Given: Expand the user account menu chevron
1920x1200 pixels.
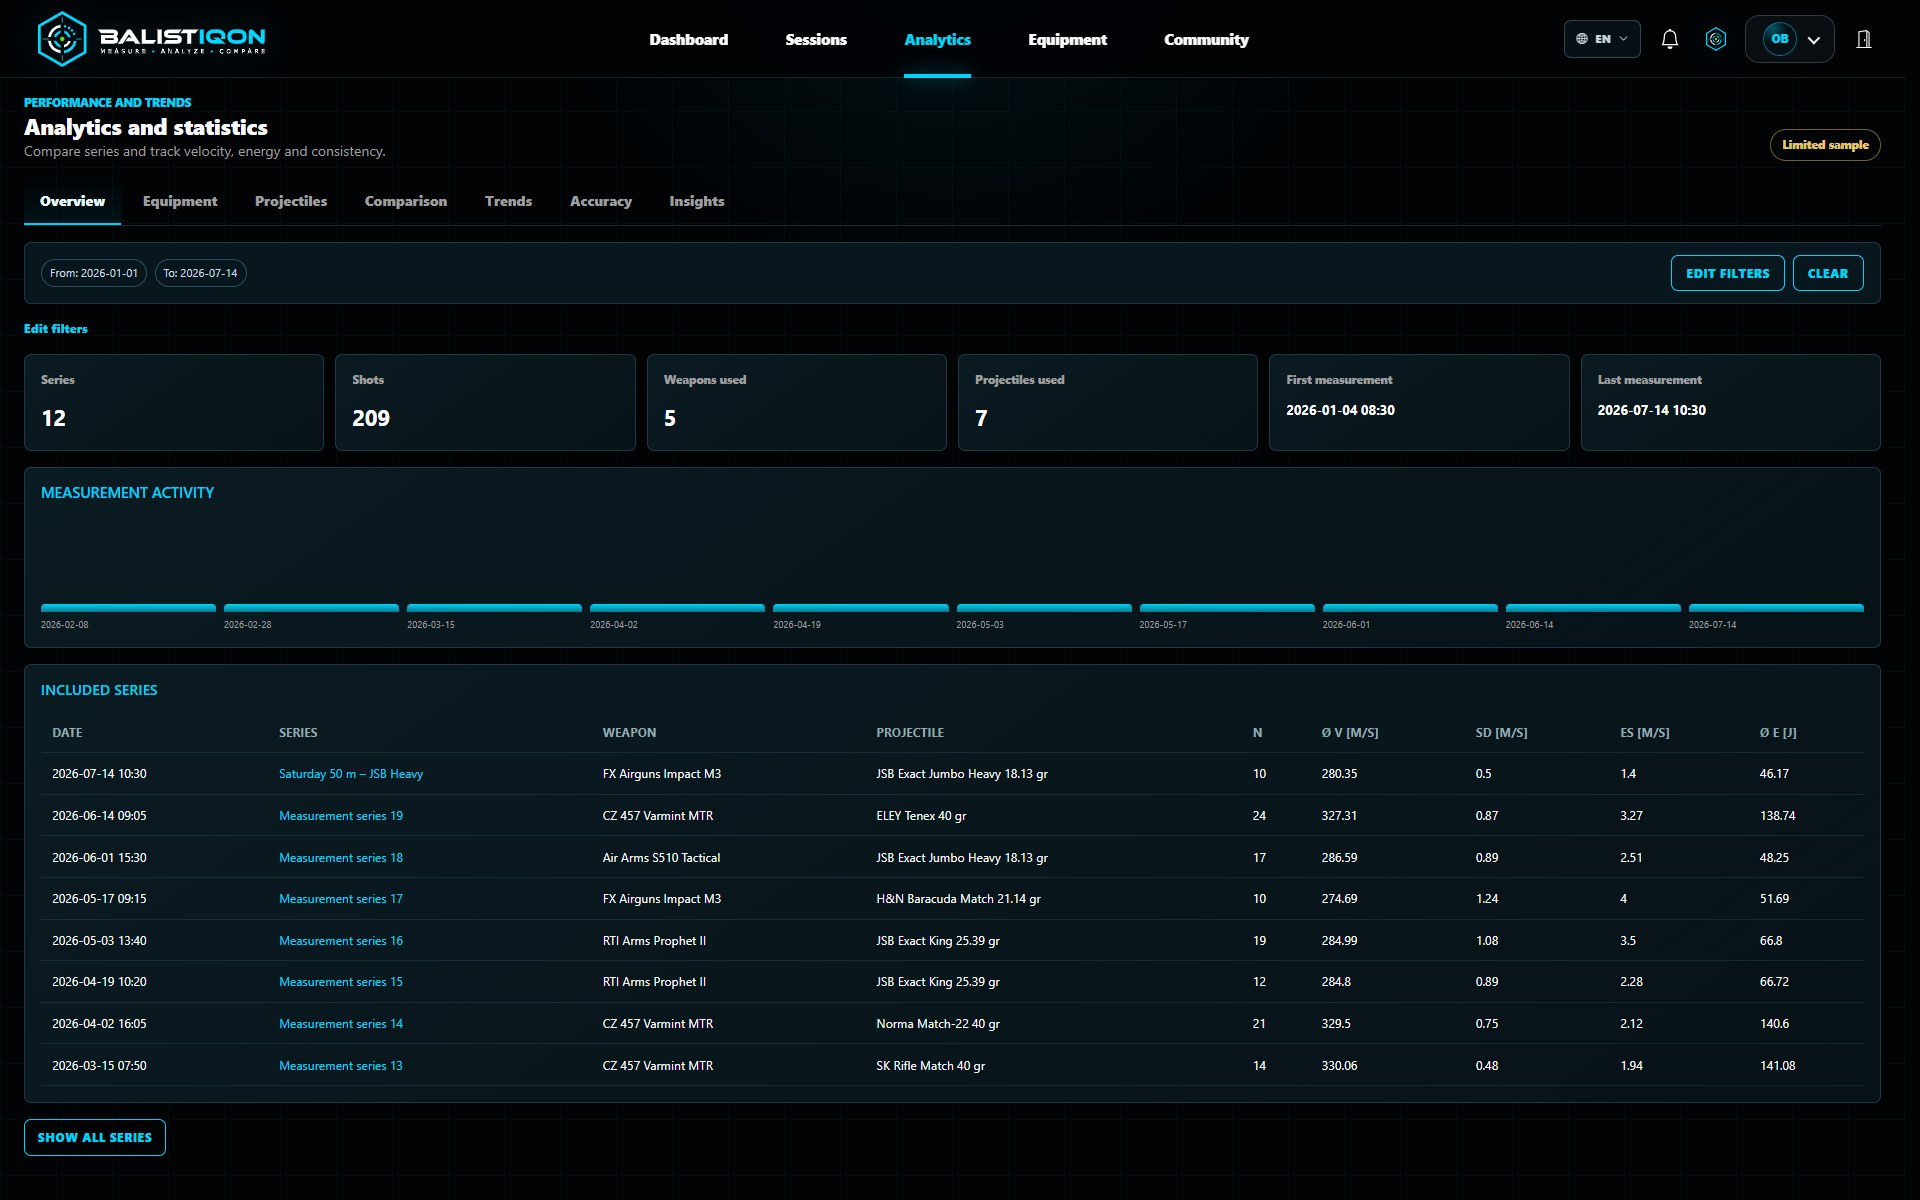Looking at the screenshot, I should pyautogui.click(x=1814, y=40).
